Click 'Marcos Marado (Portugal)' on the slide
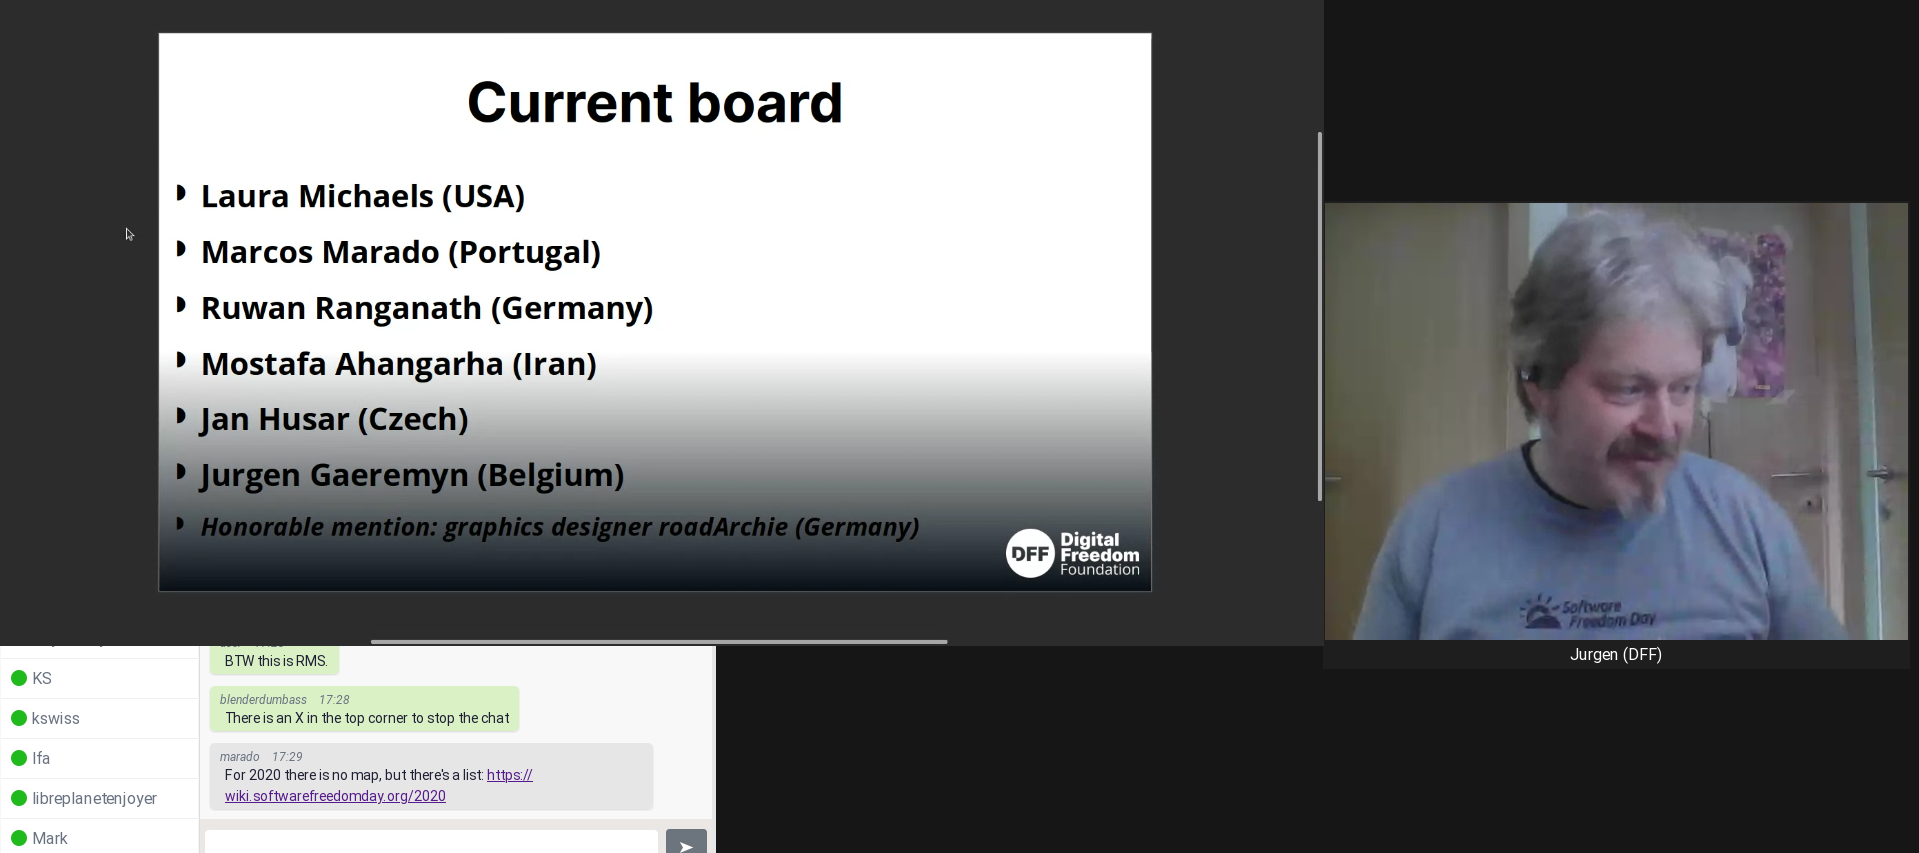1919x853 pixels. pos(401,252)
